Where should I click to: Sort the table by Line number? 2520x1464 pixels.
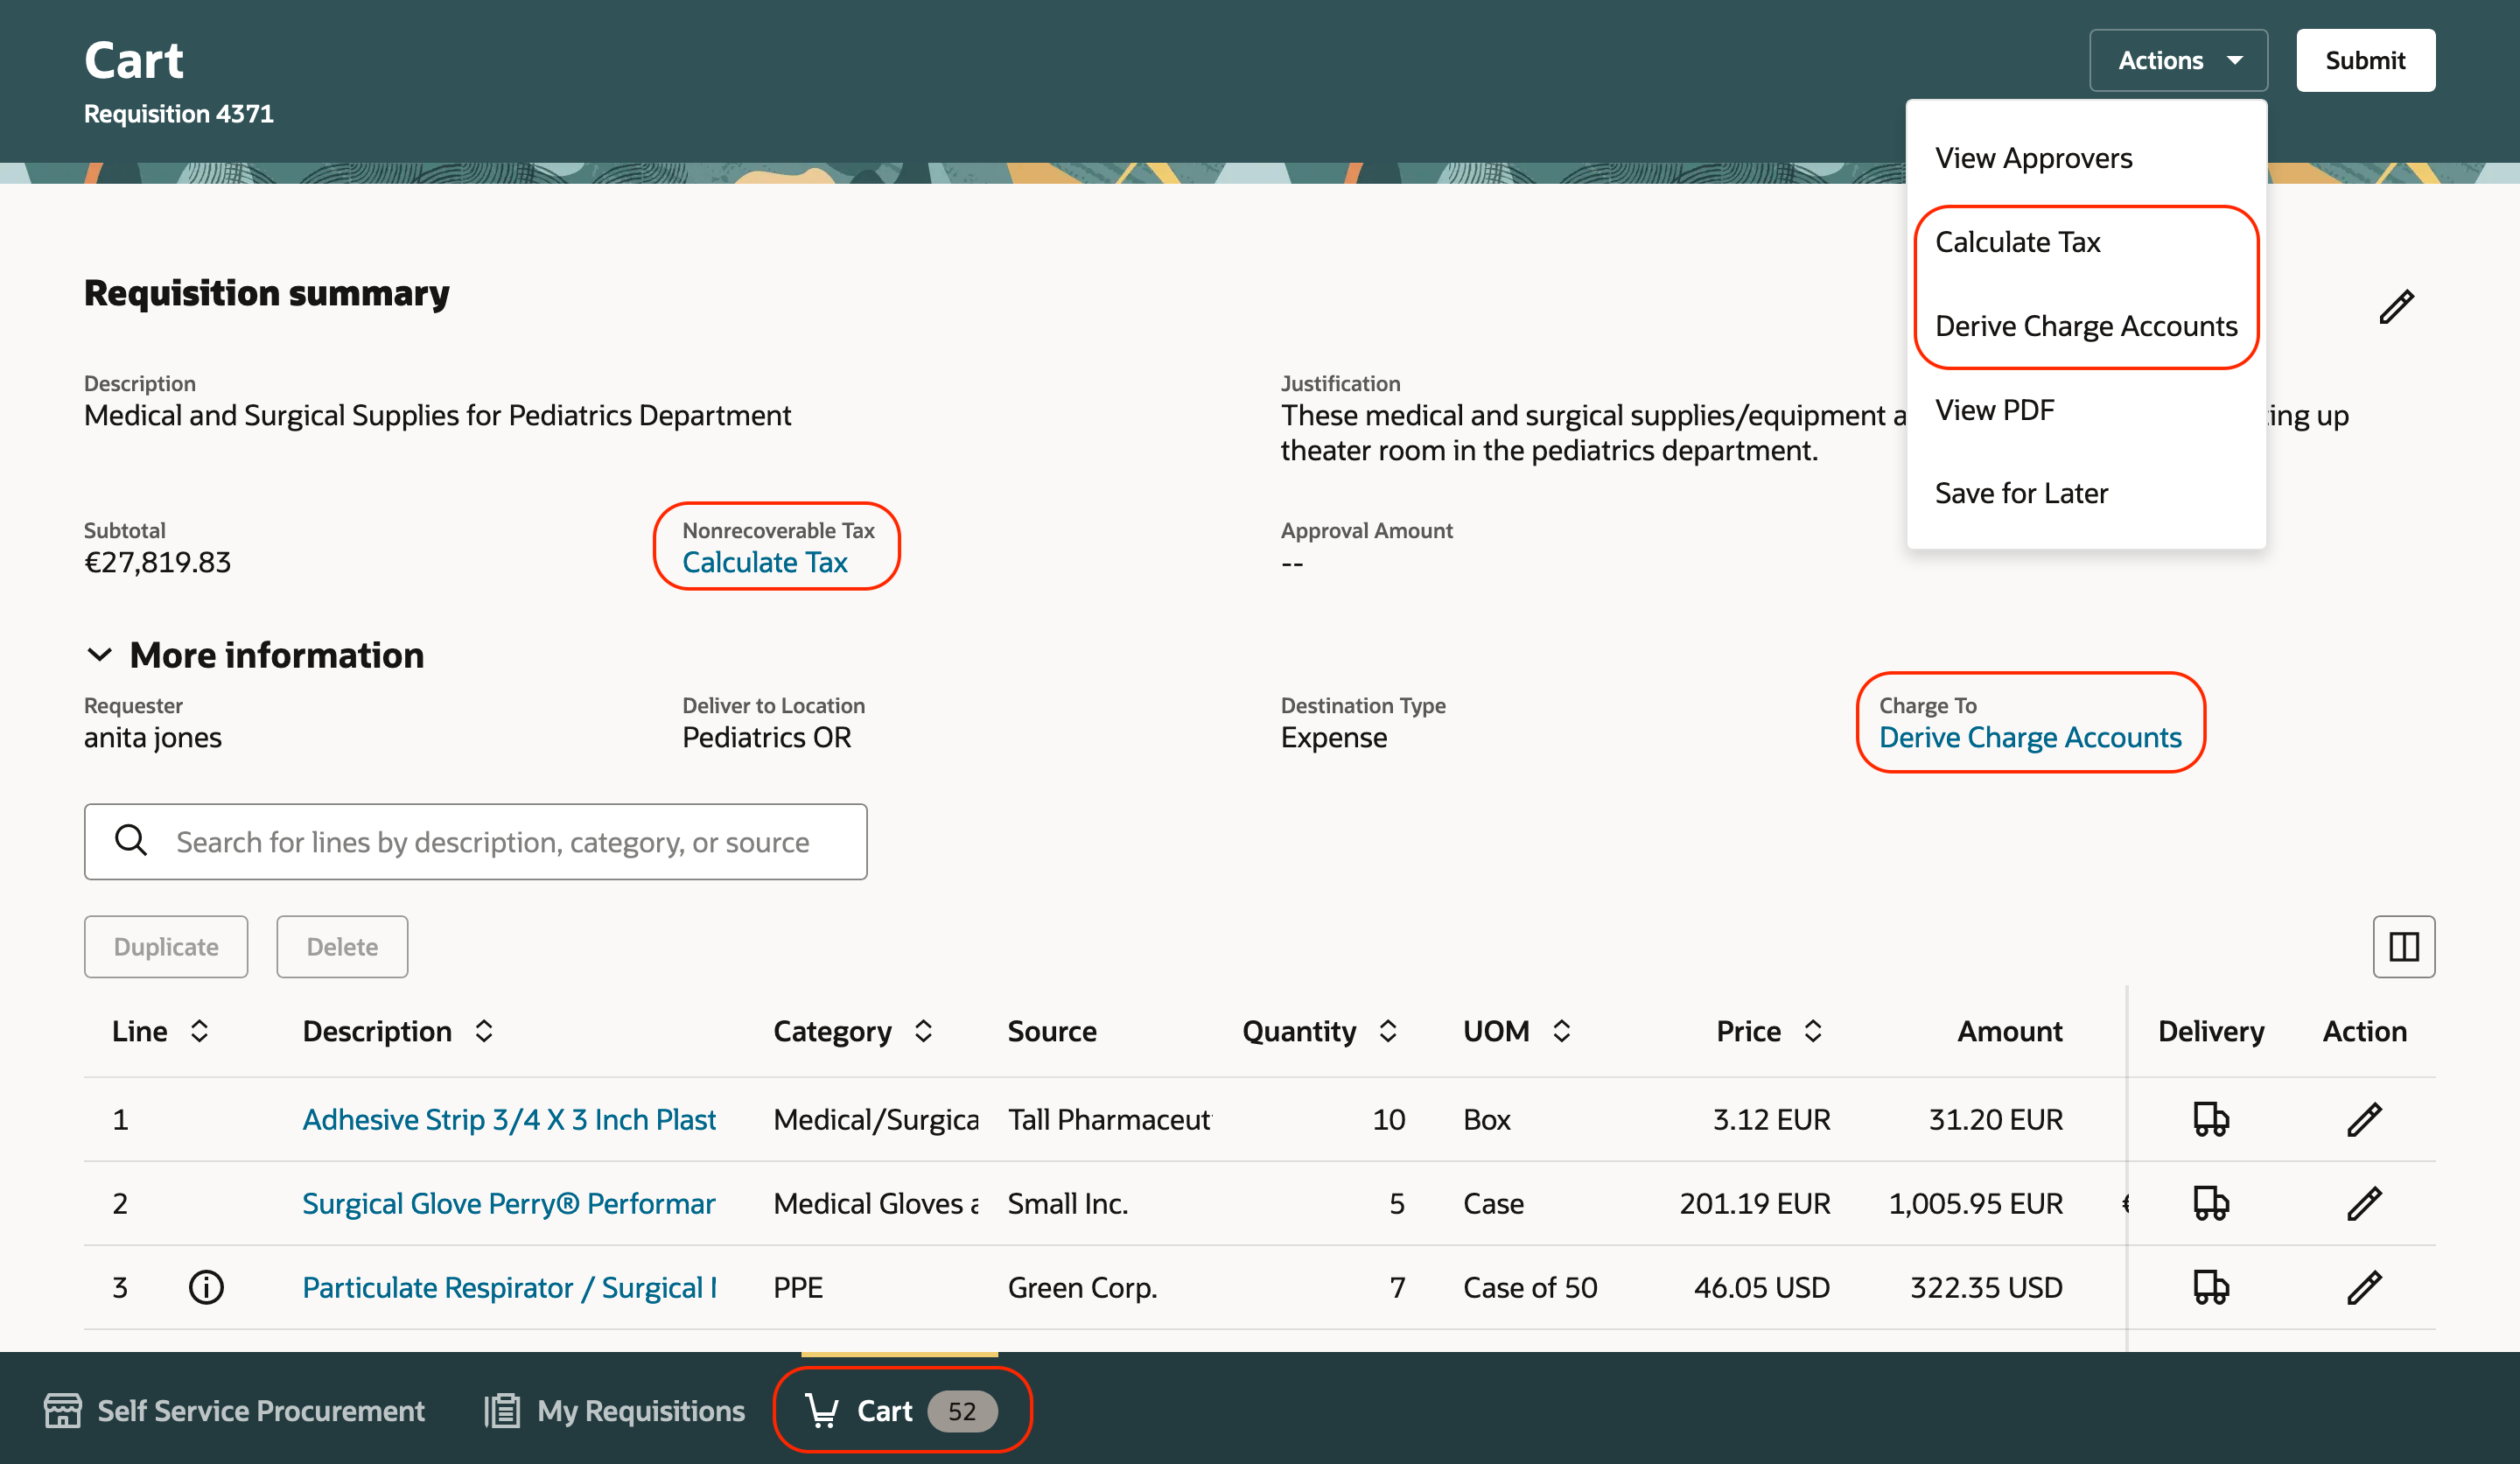pos(199,1031)
